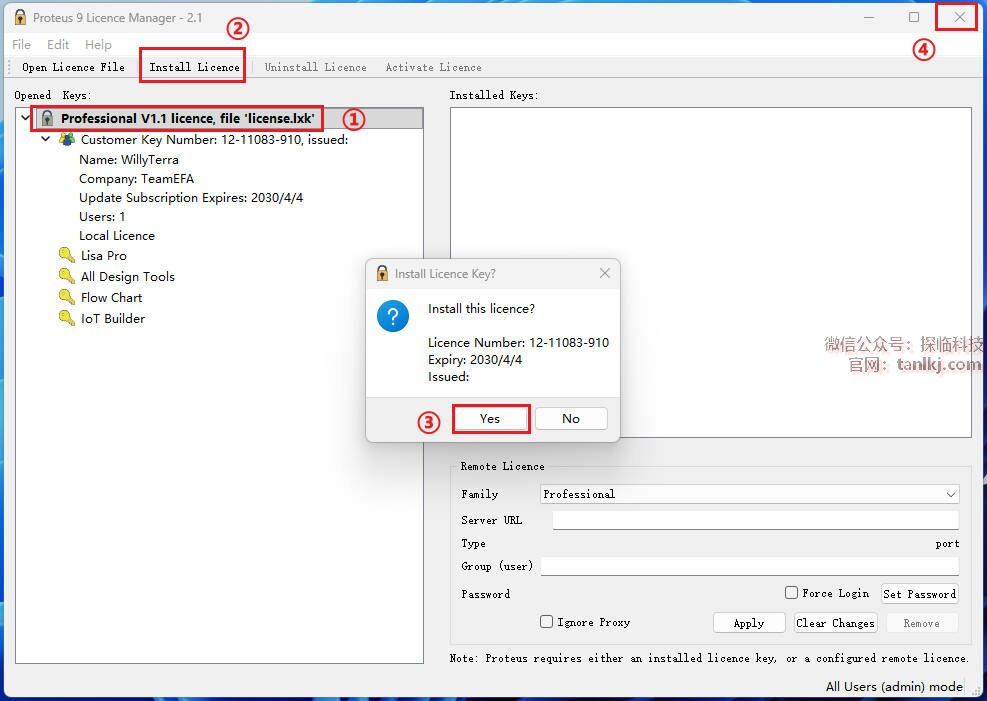The width and height of the screenshot is (987, 701).
Task: Click the Clear Changes button
Action: point(835,623)
